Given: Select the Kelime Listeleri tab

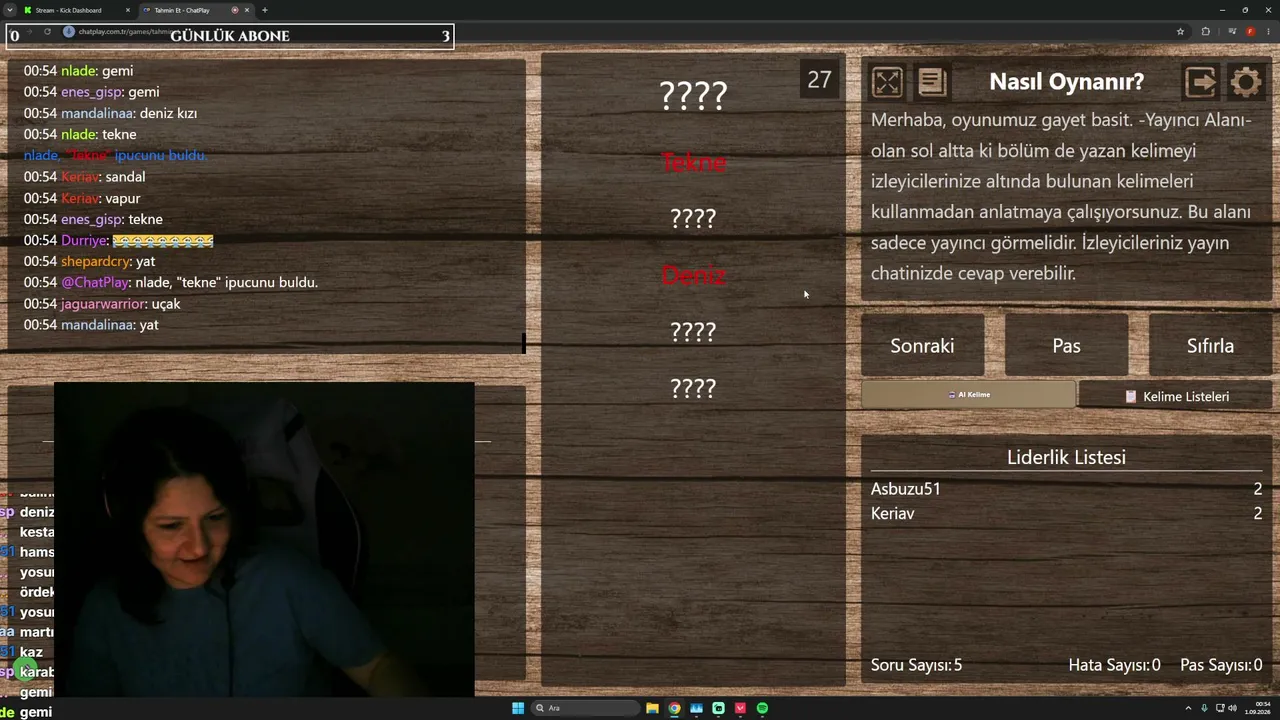Looking at the screenshot, I should [1176, 396].
